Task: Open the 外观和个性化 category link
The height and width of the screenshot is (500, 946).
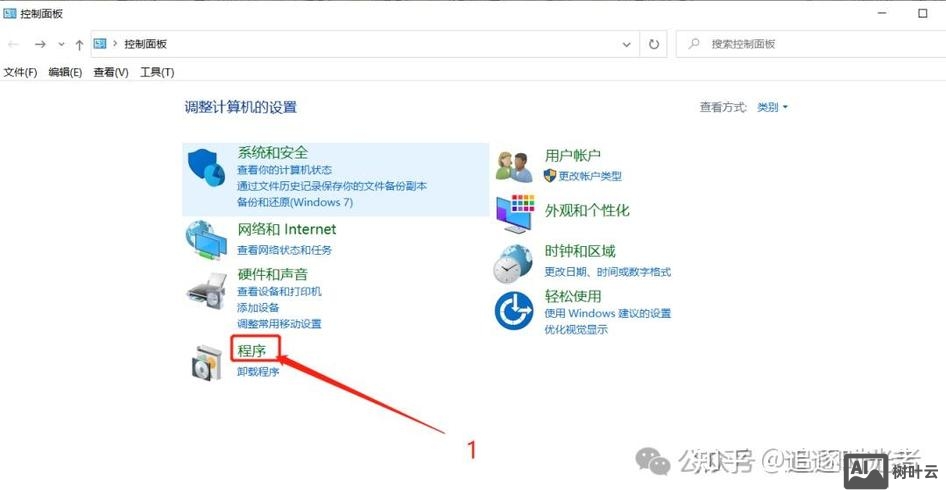Action: point(587,210)
